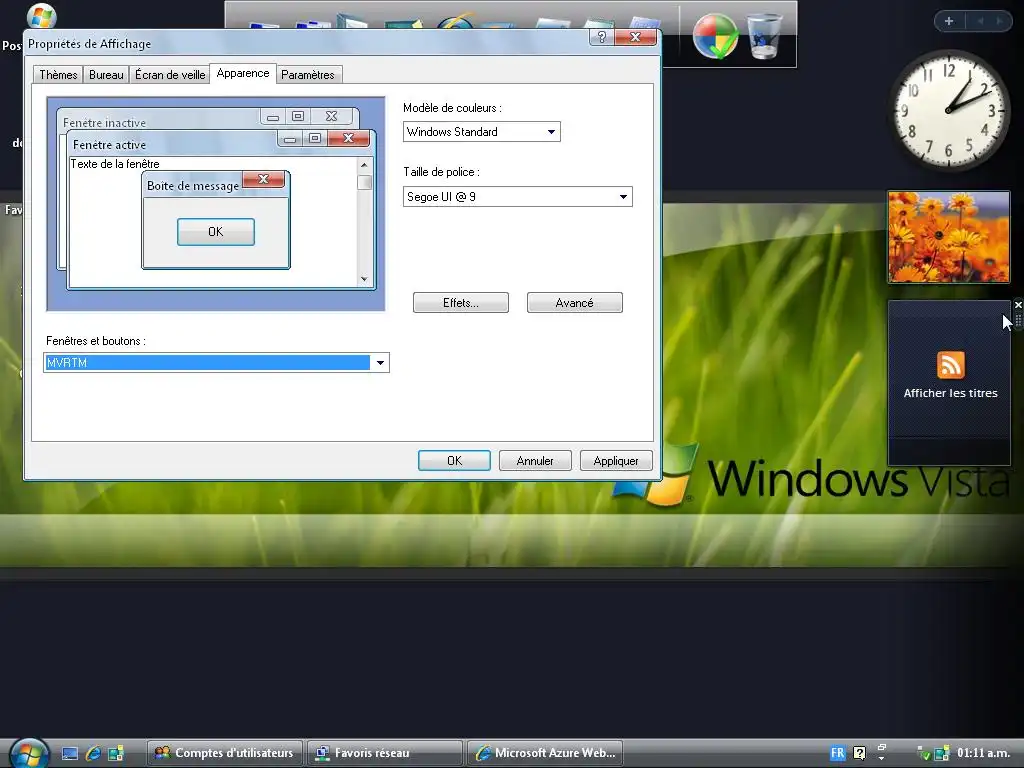Open the FR language indicator in tray

click(837, 753)
